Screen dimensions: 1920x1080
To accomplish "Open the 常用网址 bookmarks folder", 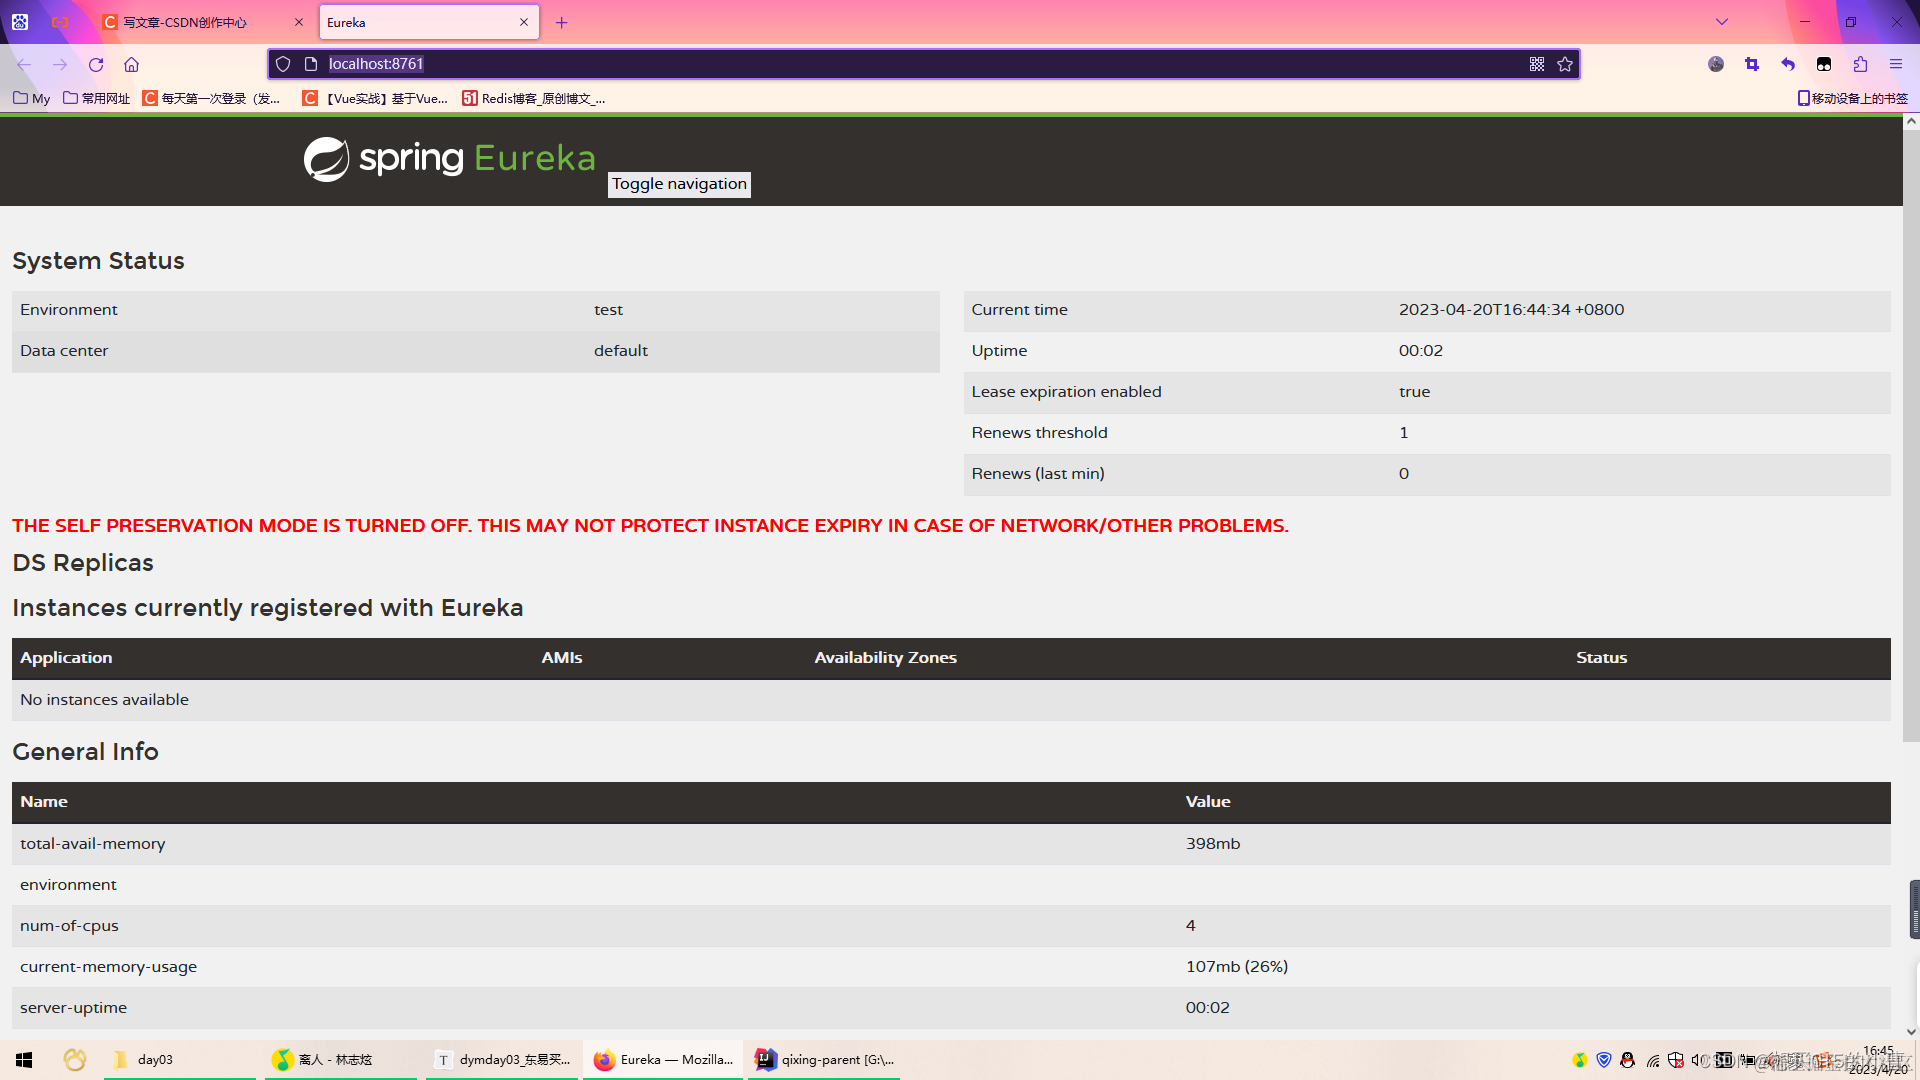I will pos(96,98).
